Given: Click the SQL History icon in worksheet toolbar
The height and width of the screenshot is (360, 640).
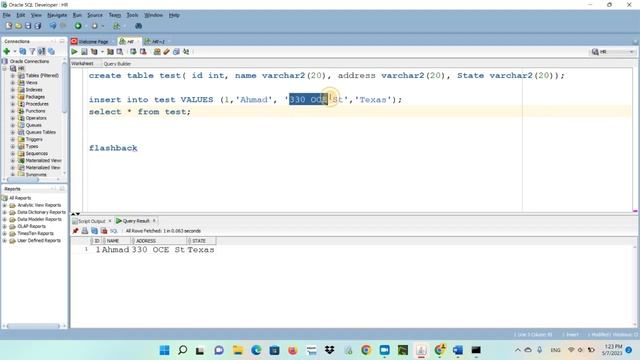Looking at the screenshot, I should [x=176, y=52].
